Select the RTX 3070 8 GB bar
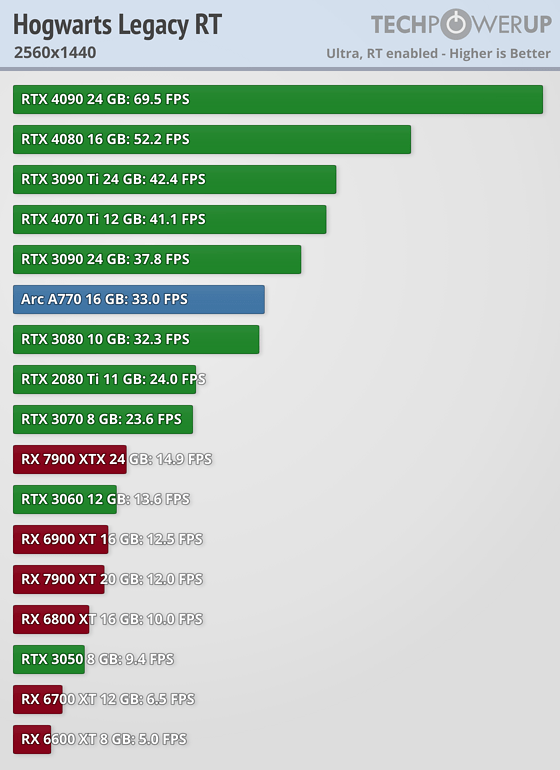Screen dimensions: 560x770 tap(103, 419)
